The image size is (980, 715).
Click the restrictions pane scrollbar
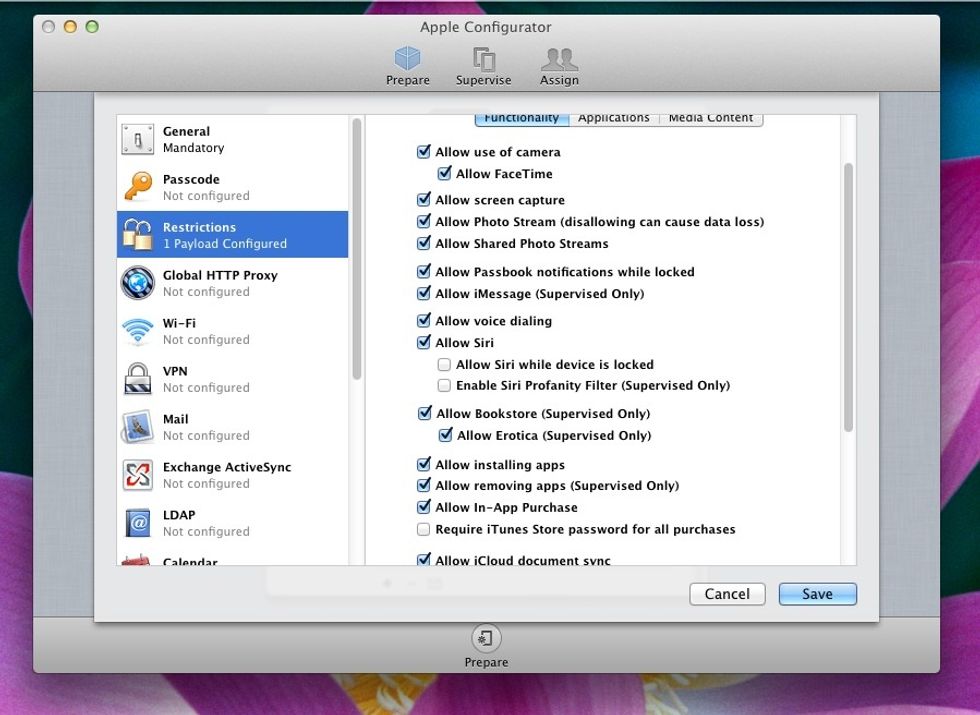[x=848, y=298]
